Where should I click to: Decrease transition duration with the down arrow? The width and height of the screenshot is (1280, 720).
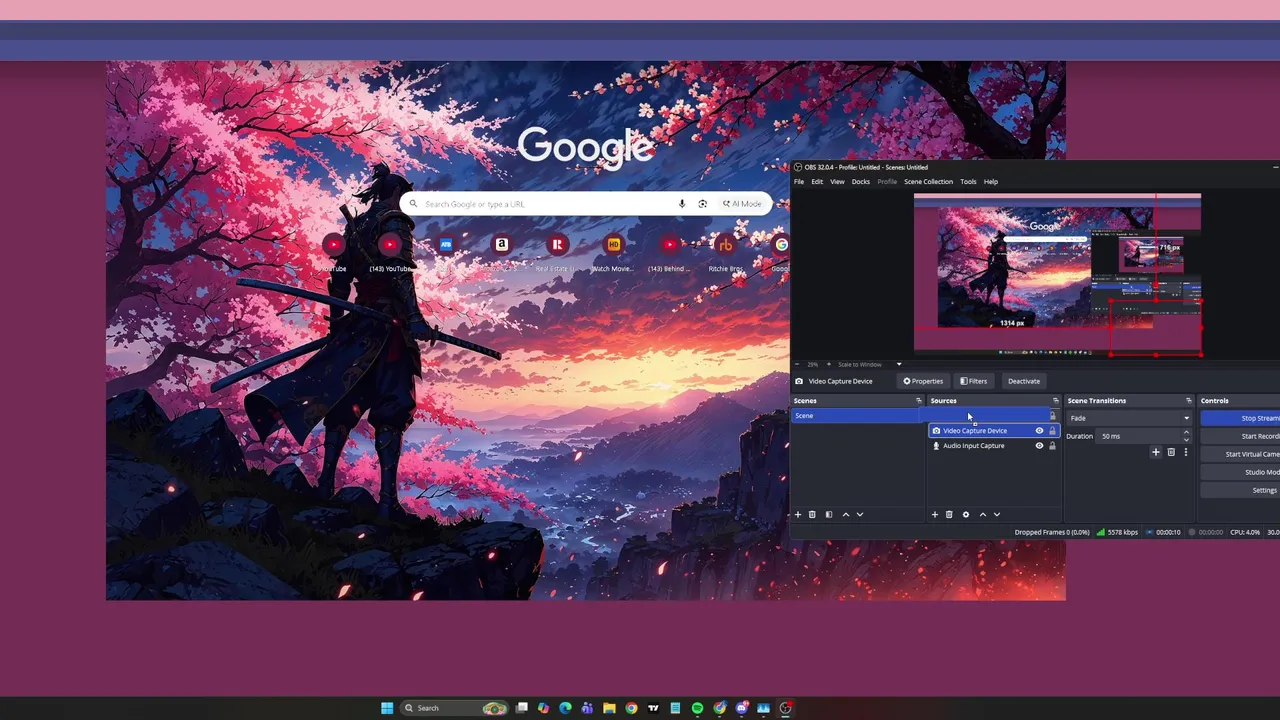pyautogui.click(x=1187, y=439)
